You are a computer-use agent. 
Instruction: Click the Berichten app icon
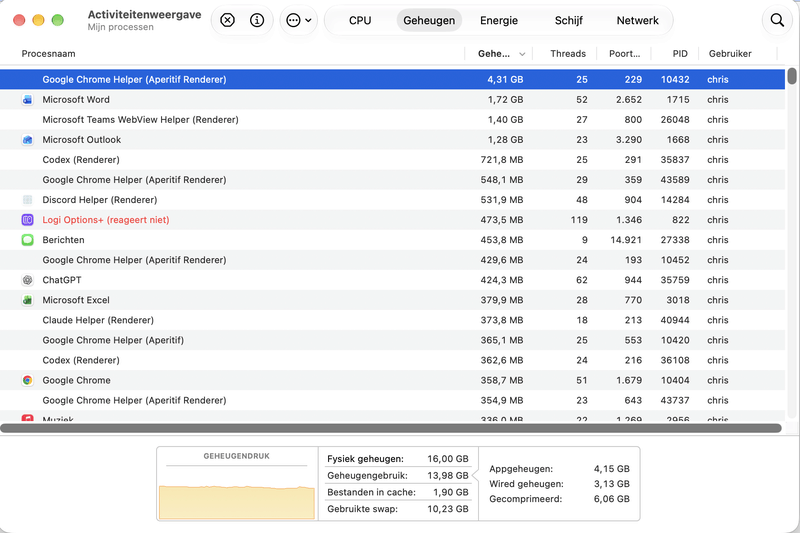click(28, 240)
